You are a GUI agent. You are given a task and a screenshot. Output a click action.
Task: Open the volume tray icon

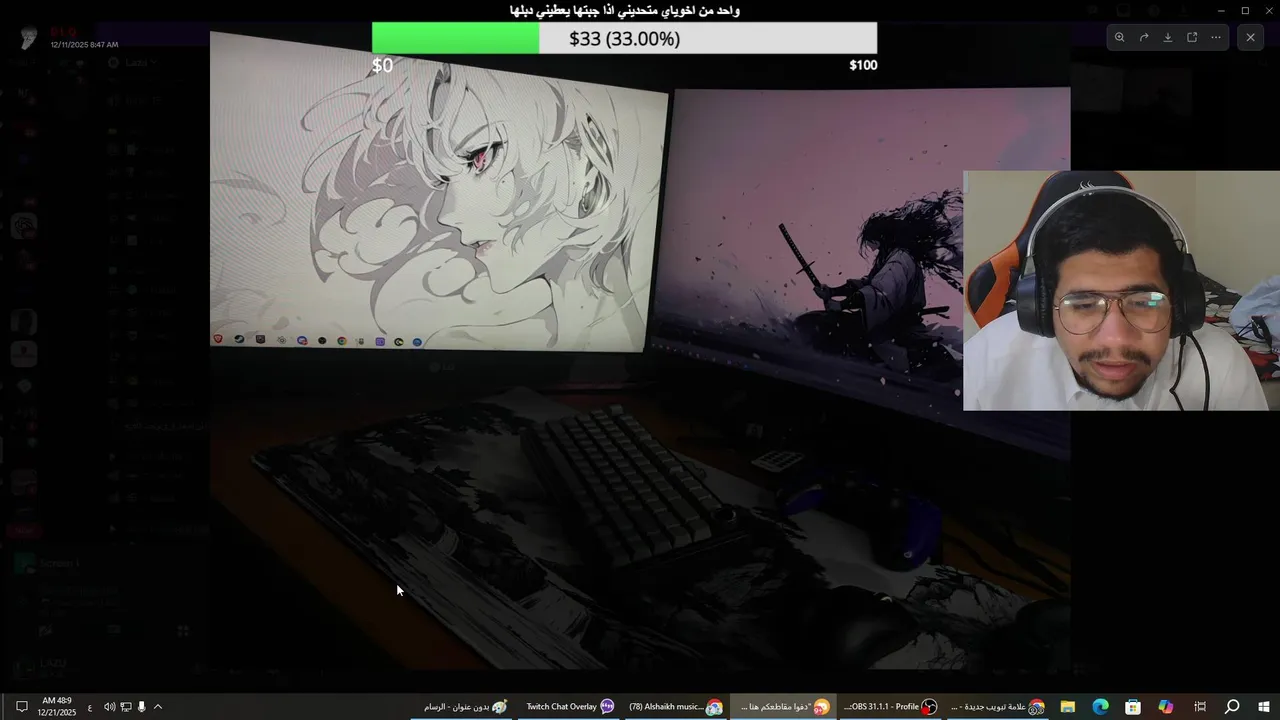click(x=109, y=707)
